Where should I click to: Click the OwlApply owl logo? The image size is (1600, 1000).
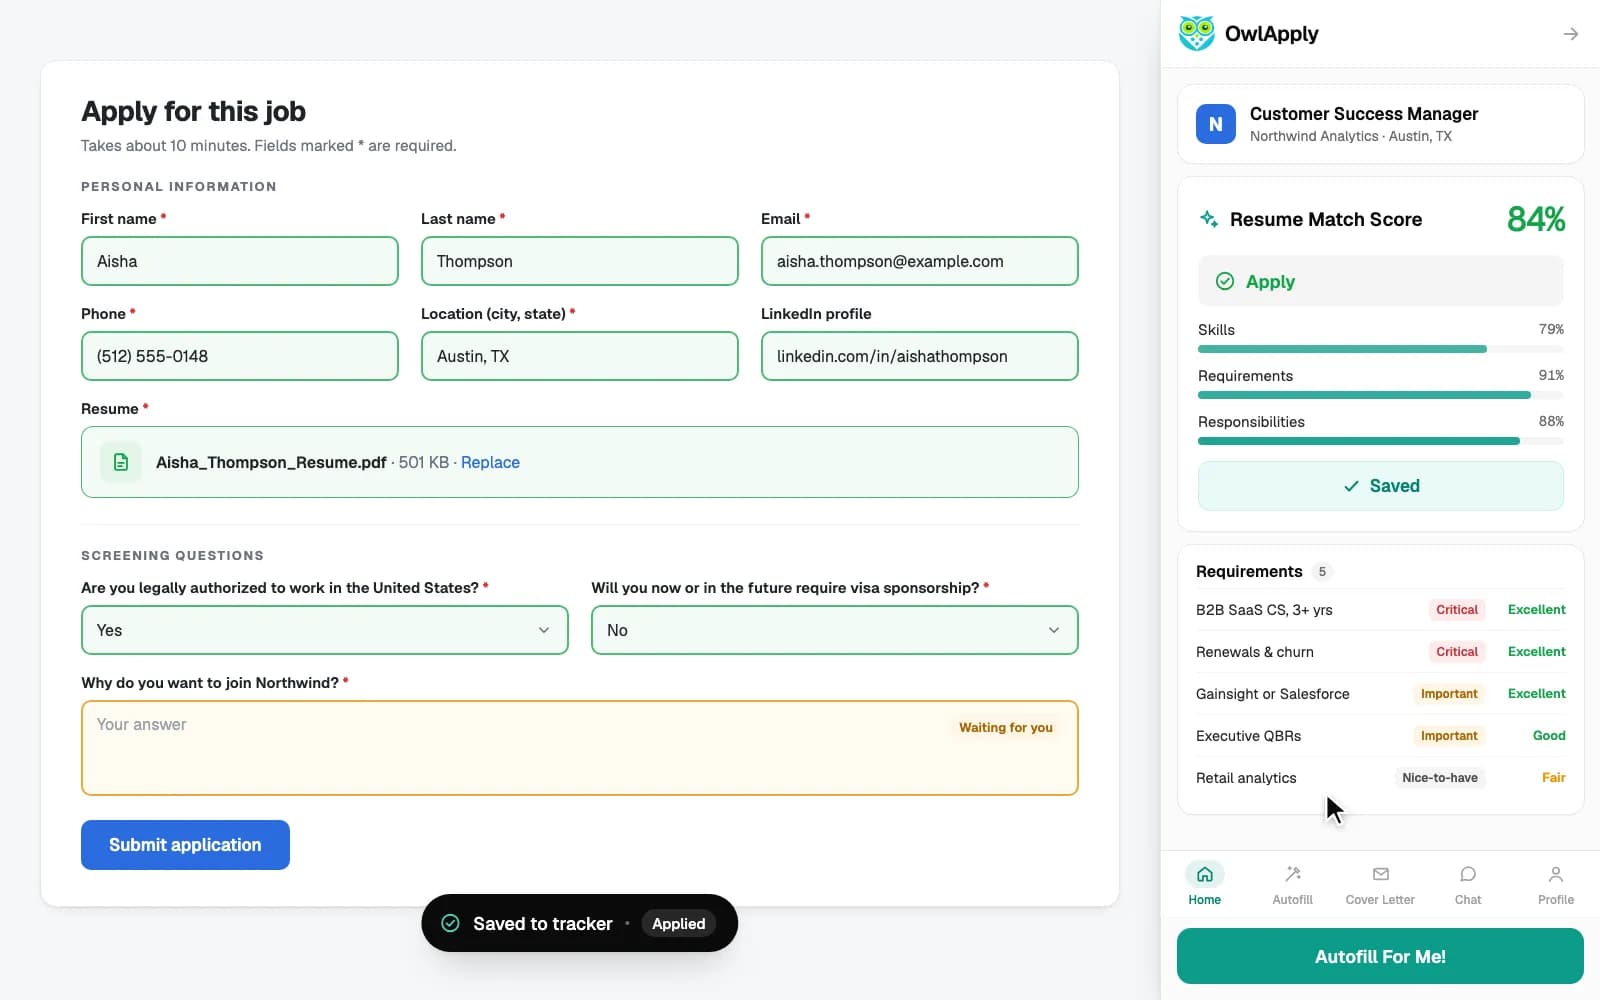pyautogui.click(x=1196, y=33)
